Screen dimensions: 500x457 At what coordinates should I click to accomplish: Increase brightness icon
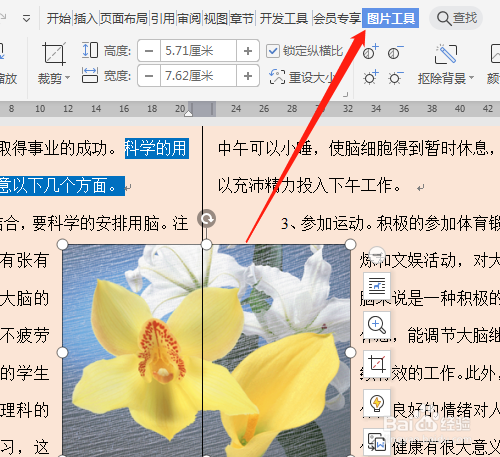[371, 77]
